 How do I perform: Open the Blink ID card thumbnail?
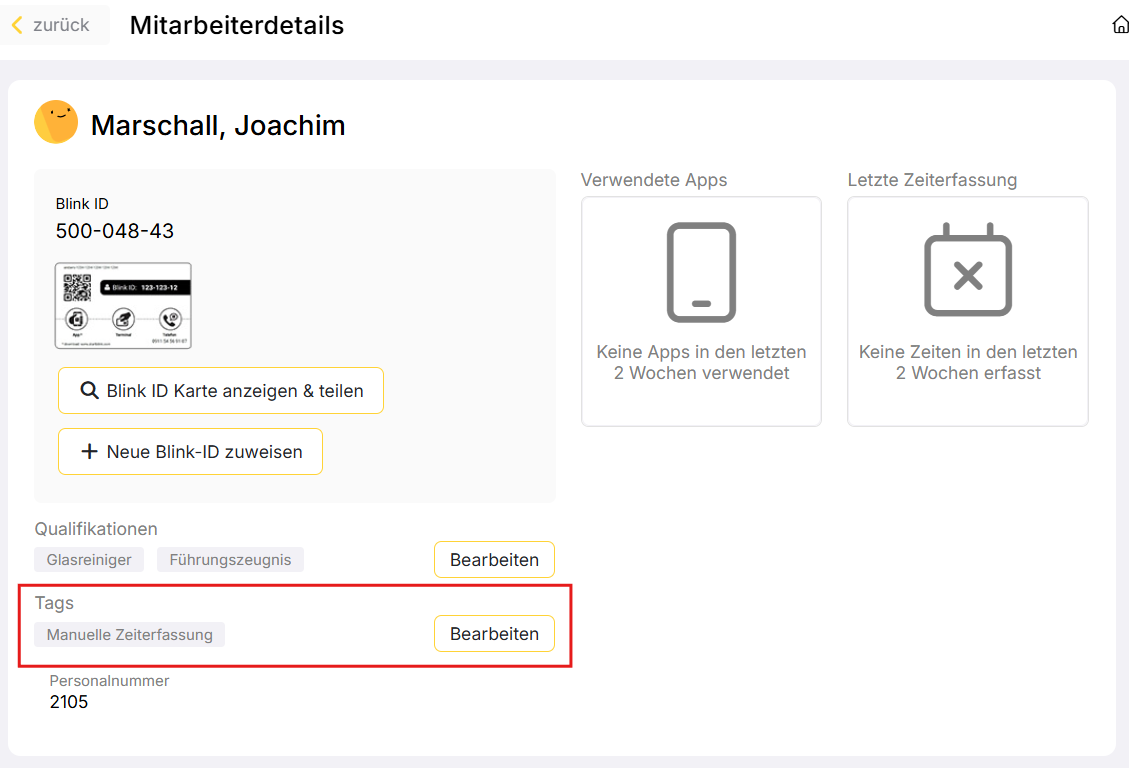pos(123,306)
